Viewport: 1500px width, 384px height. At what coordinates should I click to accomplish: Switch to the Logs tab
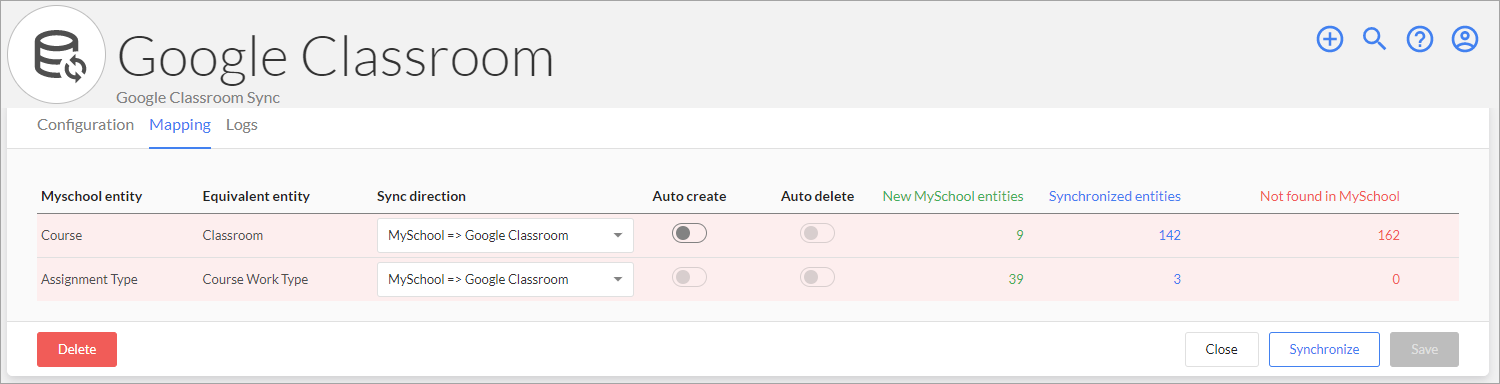pyautogui.click(x=242, y=125)
